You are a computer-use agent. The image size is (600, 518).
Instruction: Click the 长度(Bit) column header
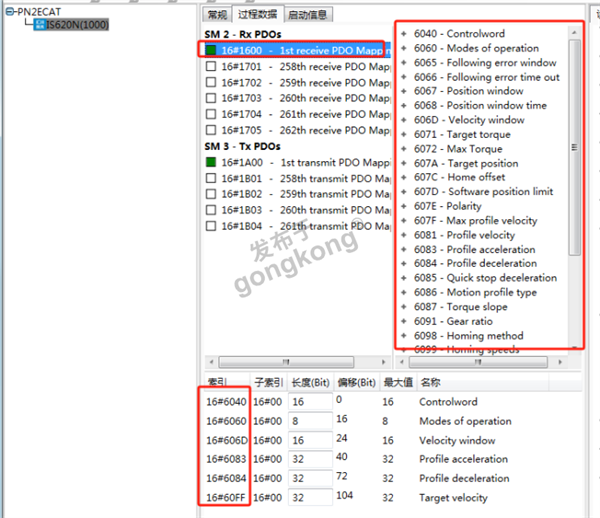click(x=310, y=382)
